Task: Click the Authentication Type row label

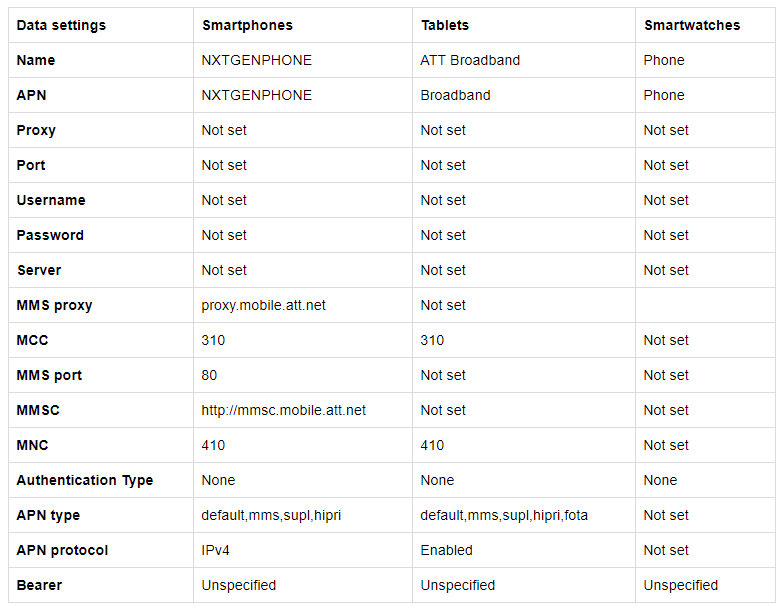Action: pyautogui.click(x=85, y=480)
